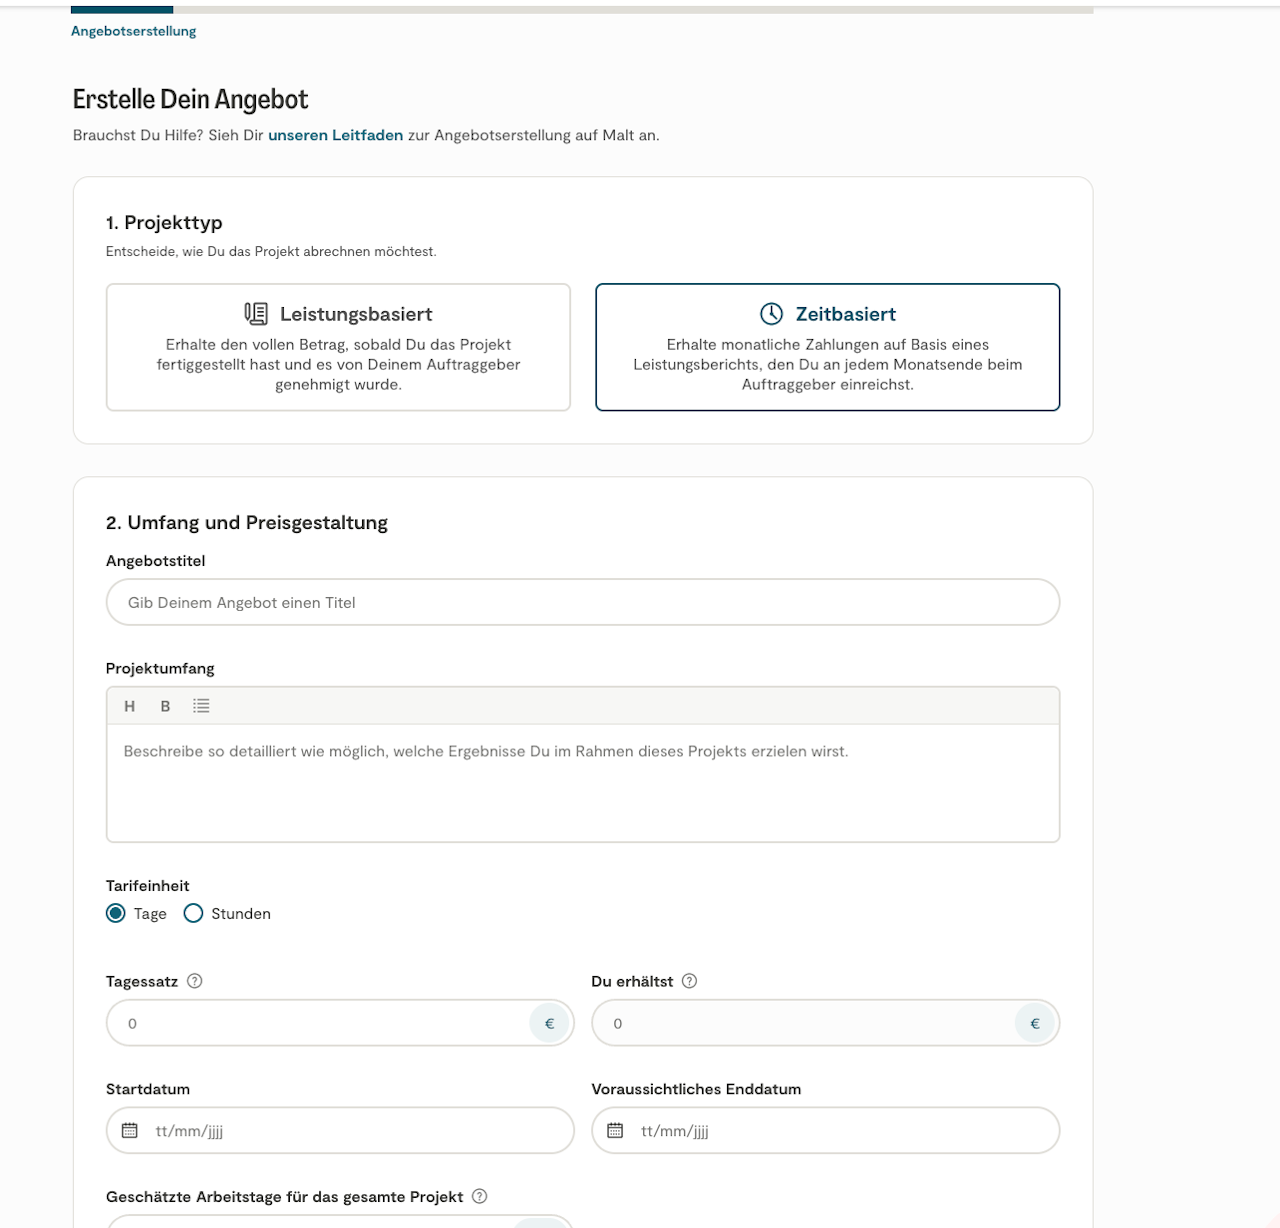This screenshot has width=1280, height=1228.
Task: Focus the Tagessatz amount field
Action: [320, 1023]
